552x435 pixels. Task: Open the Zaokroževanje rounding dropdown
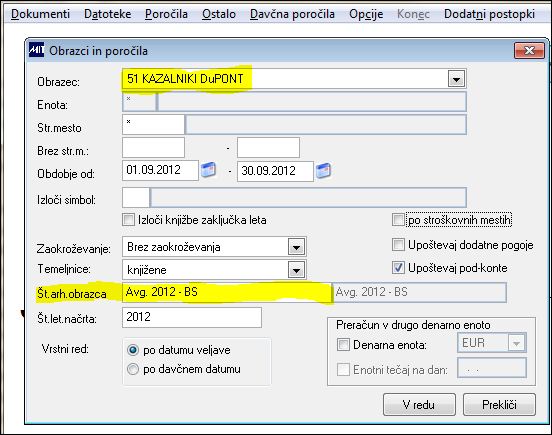296,247
